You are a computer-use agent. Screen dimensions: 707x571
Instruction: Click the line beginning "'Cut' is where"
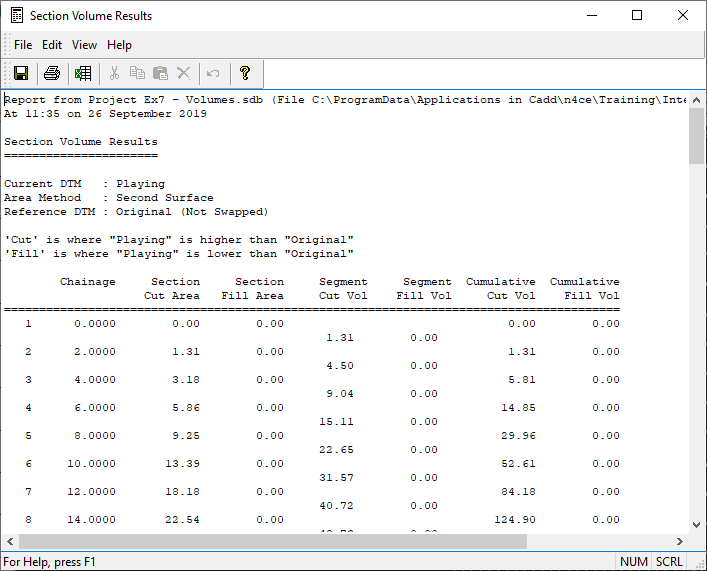click(179, 239)
